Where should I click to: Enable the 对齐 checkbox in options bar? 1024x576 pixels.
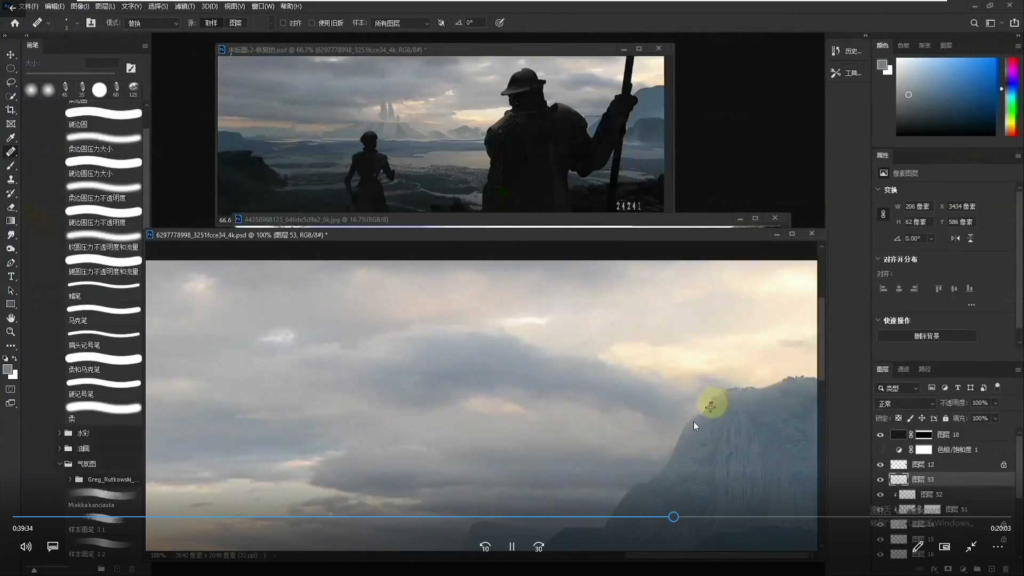[283, 22]
